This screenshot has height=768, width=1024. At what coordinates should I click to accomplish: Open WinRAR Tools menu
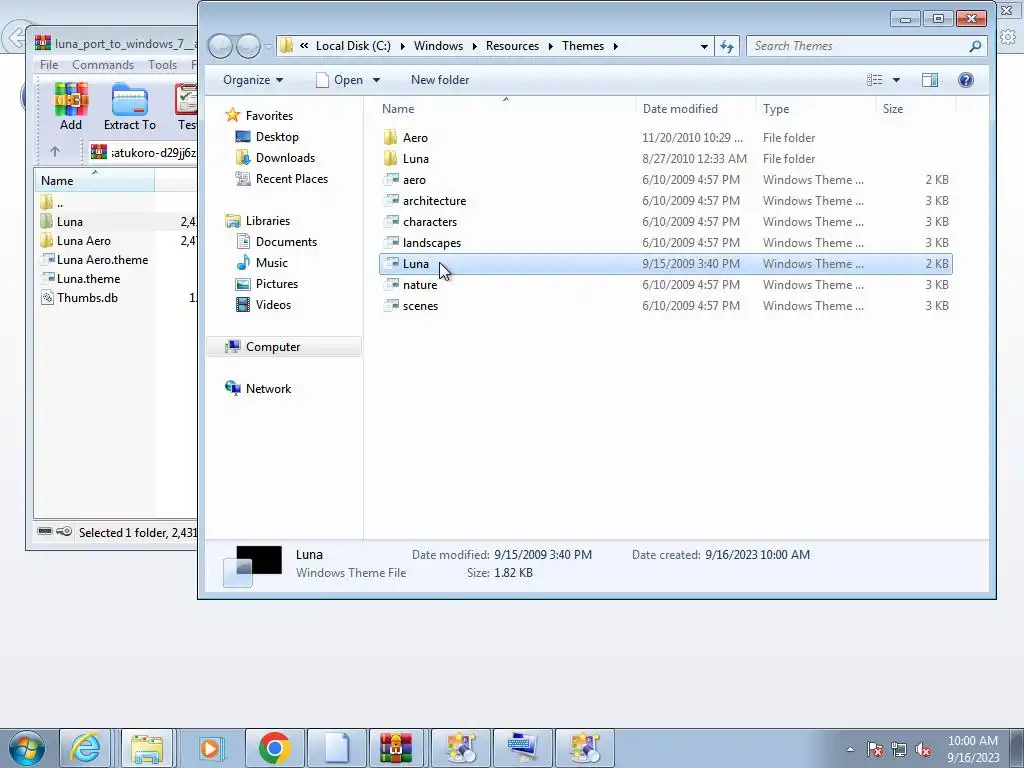[x=162, y=65]
